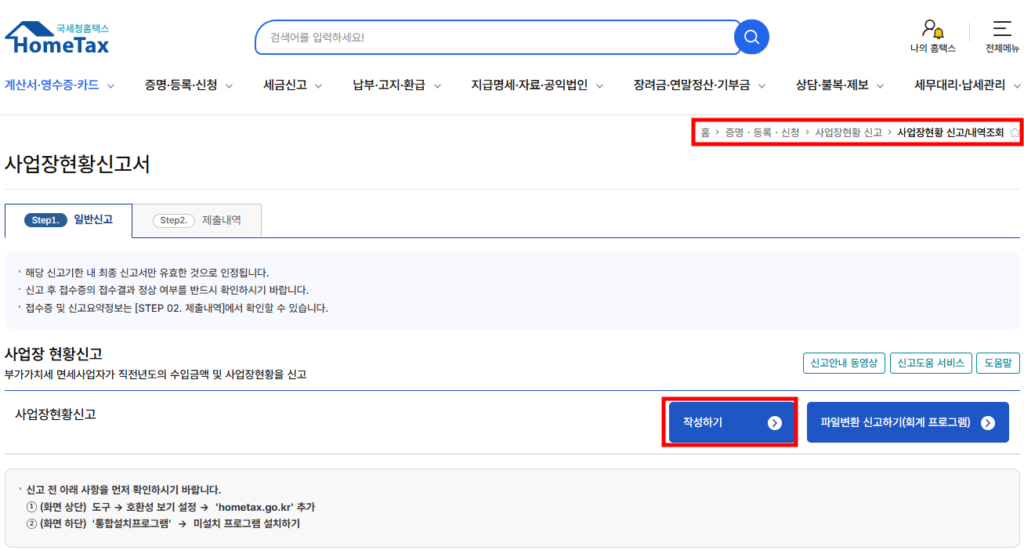The image size is (1024, 550).
Task: Click the 사업장현황신고서 page title
Action: pyautogui.click(x=77, y=164)
